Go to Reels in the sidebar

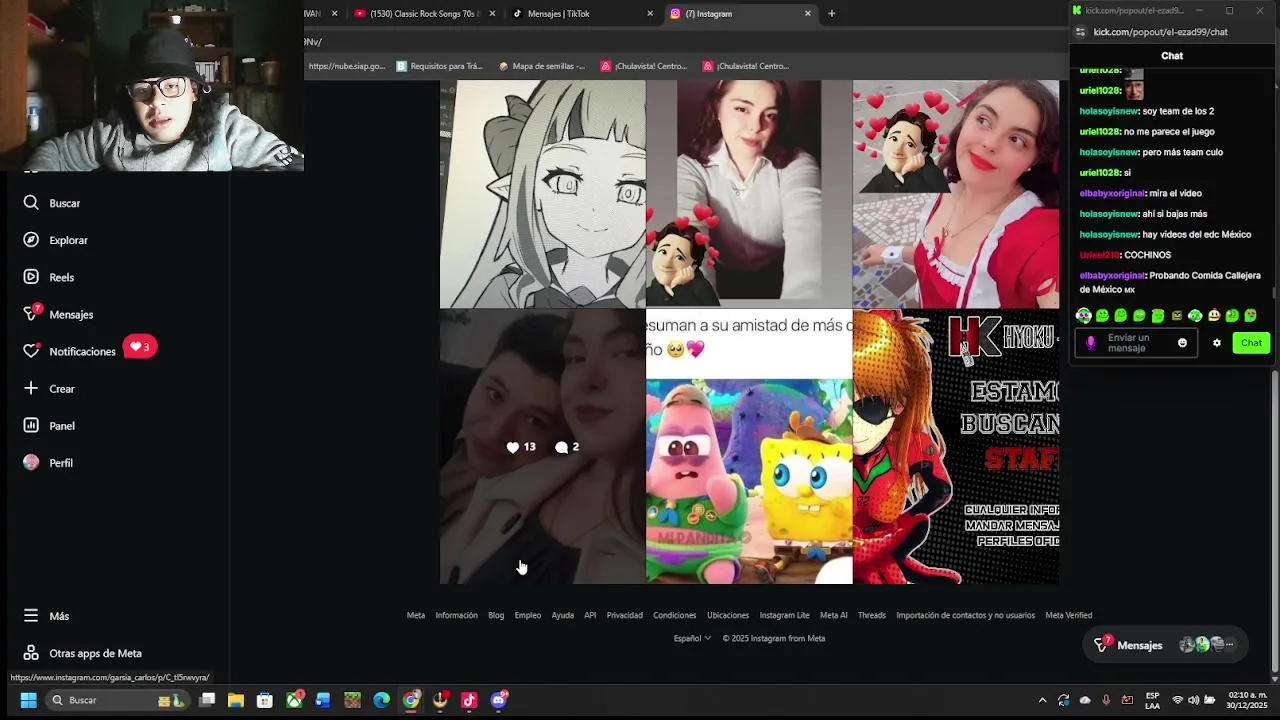[49, 277]
